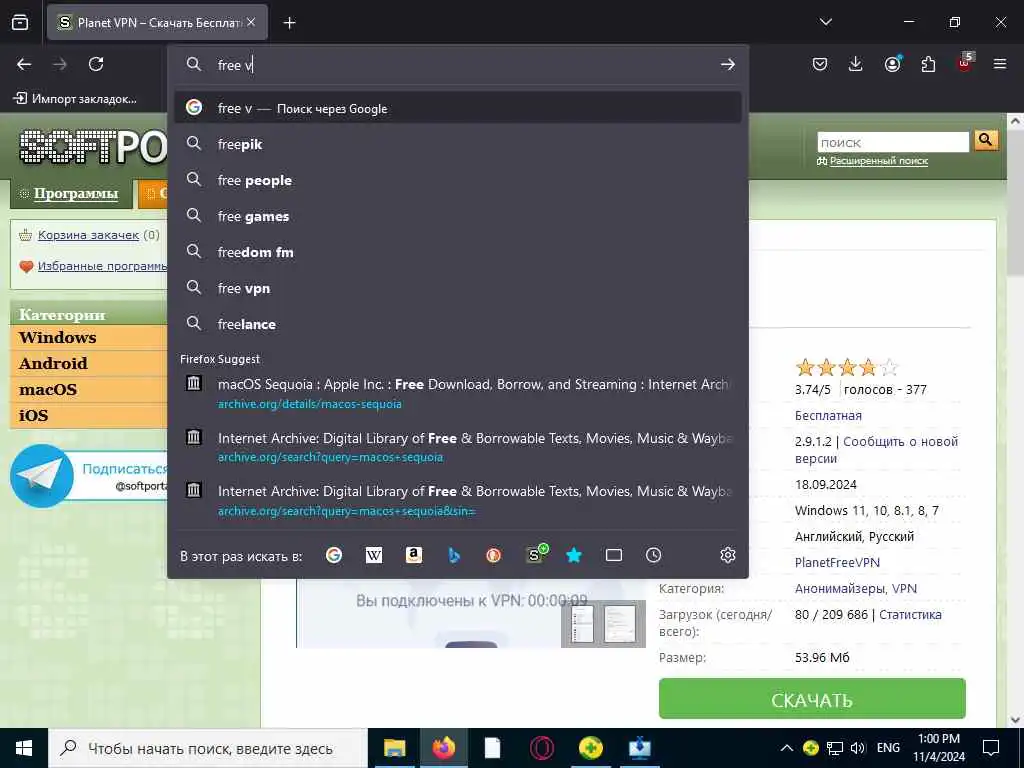Click the green СКАЧАТЬ button

coord(812,699)
